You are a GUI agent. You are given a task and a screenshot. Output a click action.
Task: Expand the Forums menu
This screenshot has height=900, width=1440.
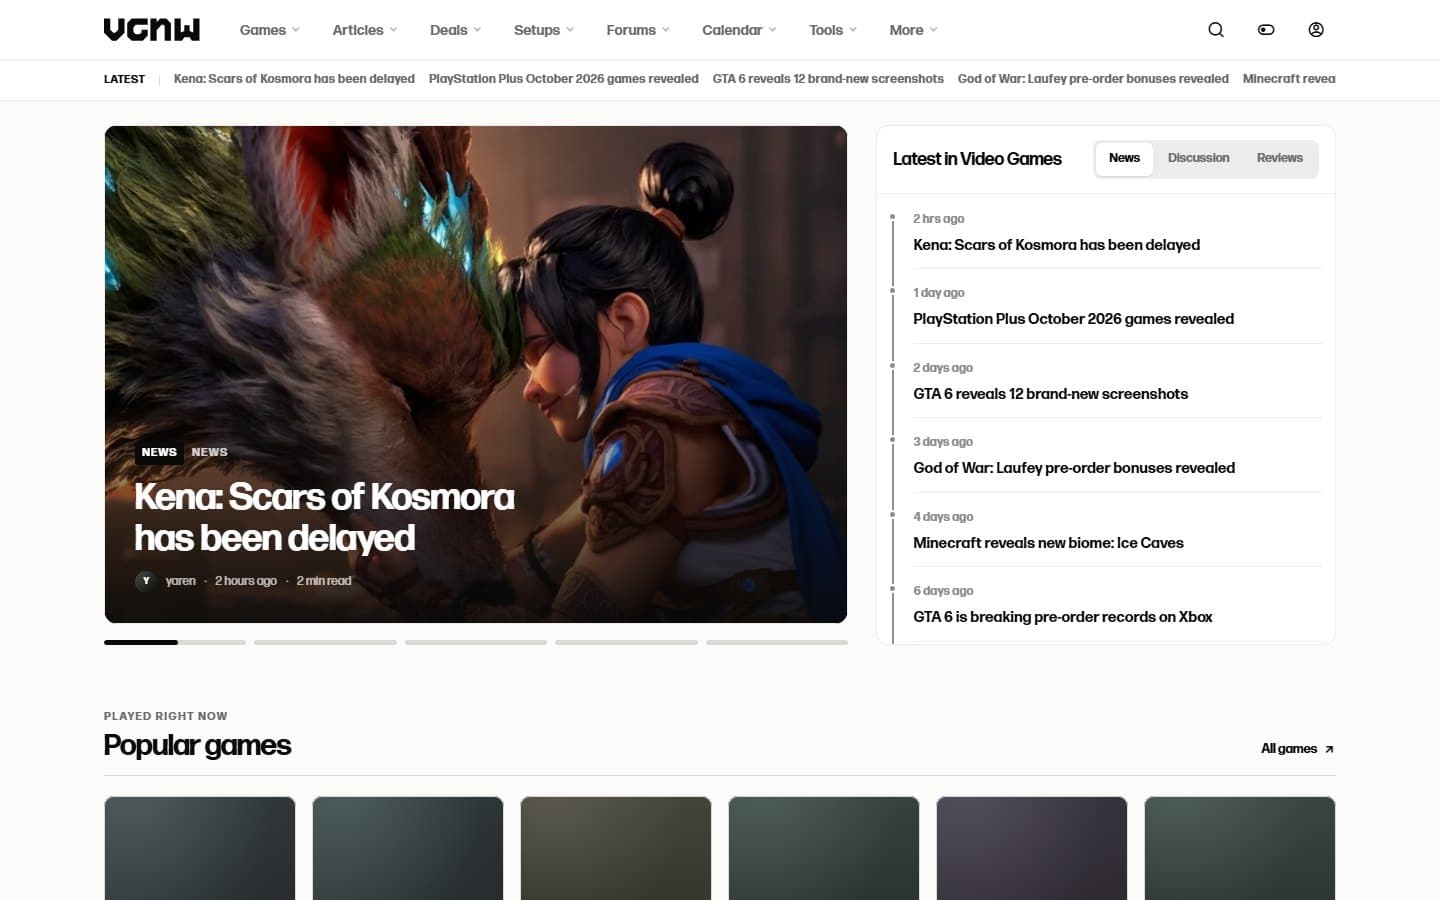tap(638, 30)
